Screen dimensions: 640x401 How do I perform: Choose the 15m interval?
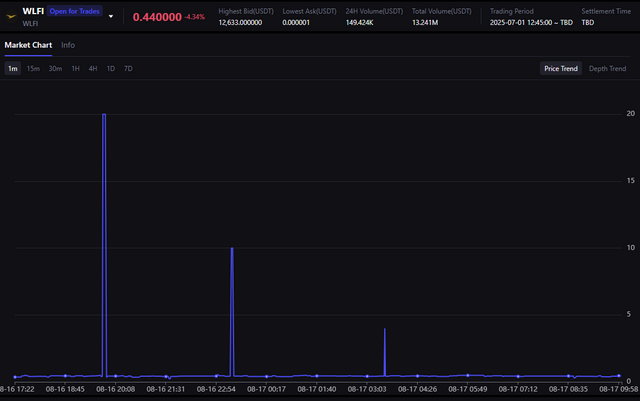33,69
